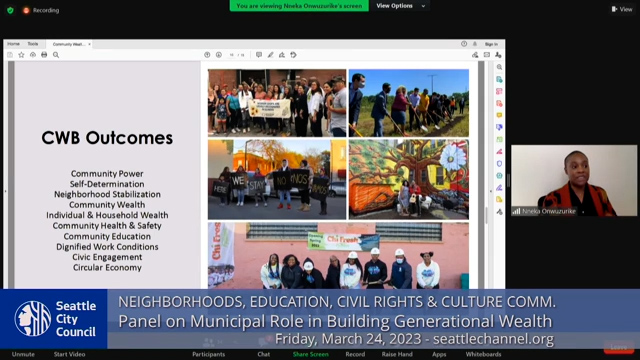Open the help question mark icon
The image size is (640, 360).
pos(464,44)
